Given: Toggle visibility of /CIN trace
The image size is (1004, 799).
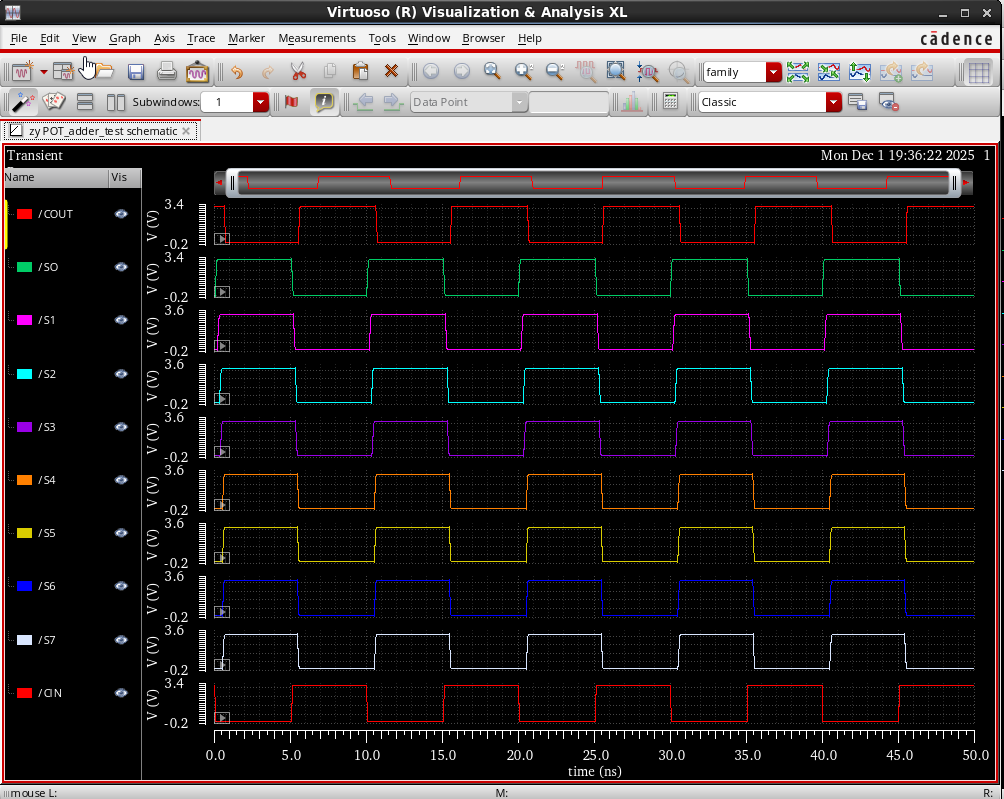Looking at the screenshot, I should pos(121,693).
